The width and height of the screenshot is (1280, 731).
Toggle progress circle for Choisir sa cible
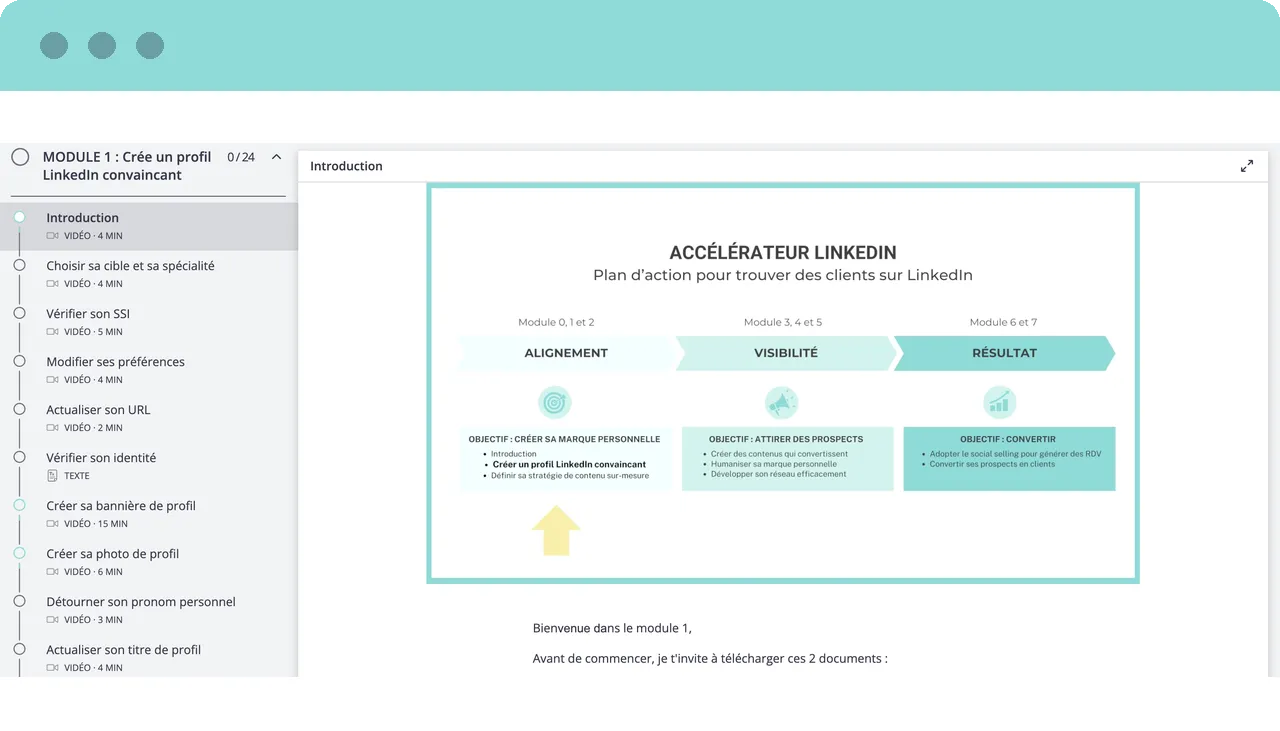(19, 265)
